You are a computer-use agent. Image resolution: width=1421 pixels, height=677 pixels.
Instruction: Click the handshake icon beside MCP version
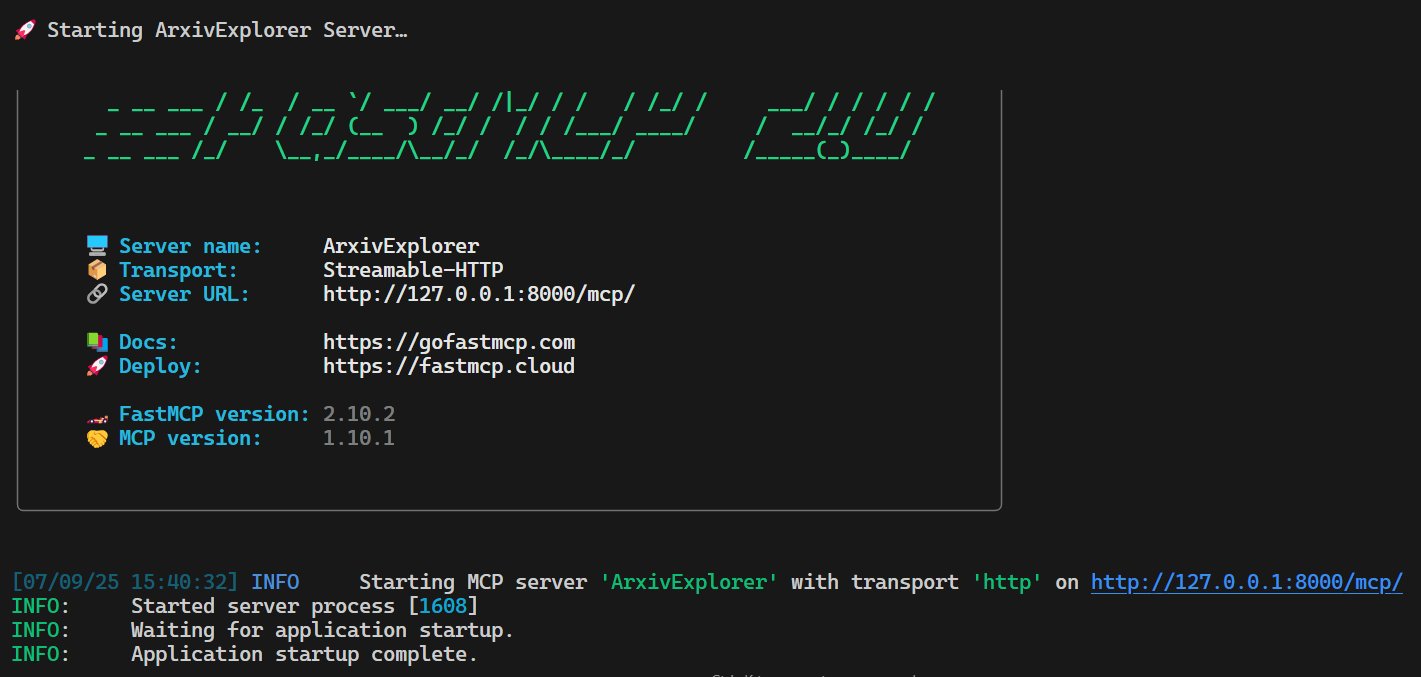[96, 438]
